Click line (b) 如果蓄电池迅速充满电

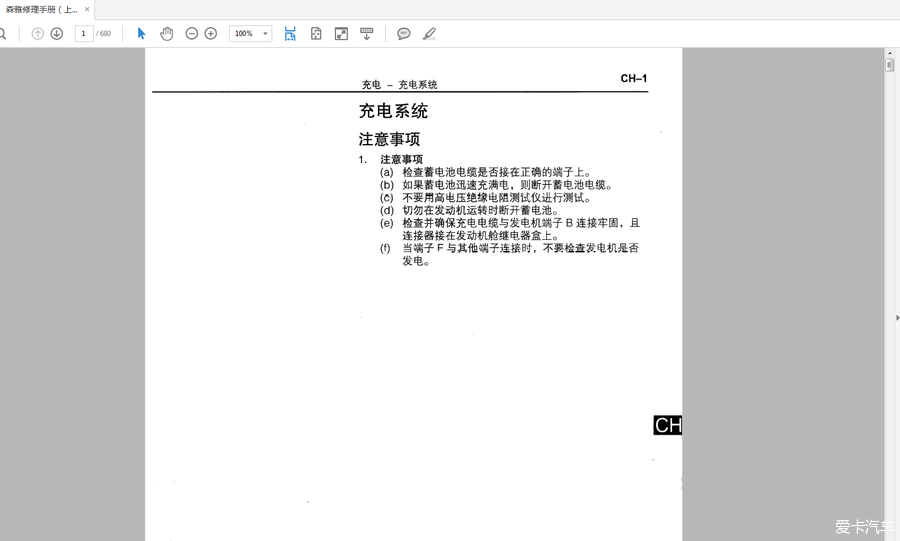click(496, 185)
